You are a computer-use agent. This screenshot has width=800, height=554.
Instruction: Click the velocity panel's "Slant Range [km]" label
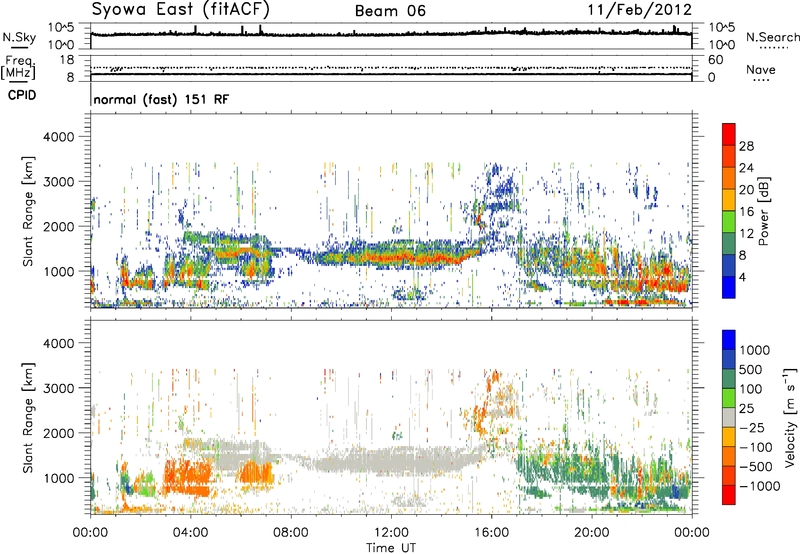coord(28,417)
